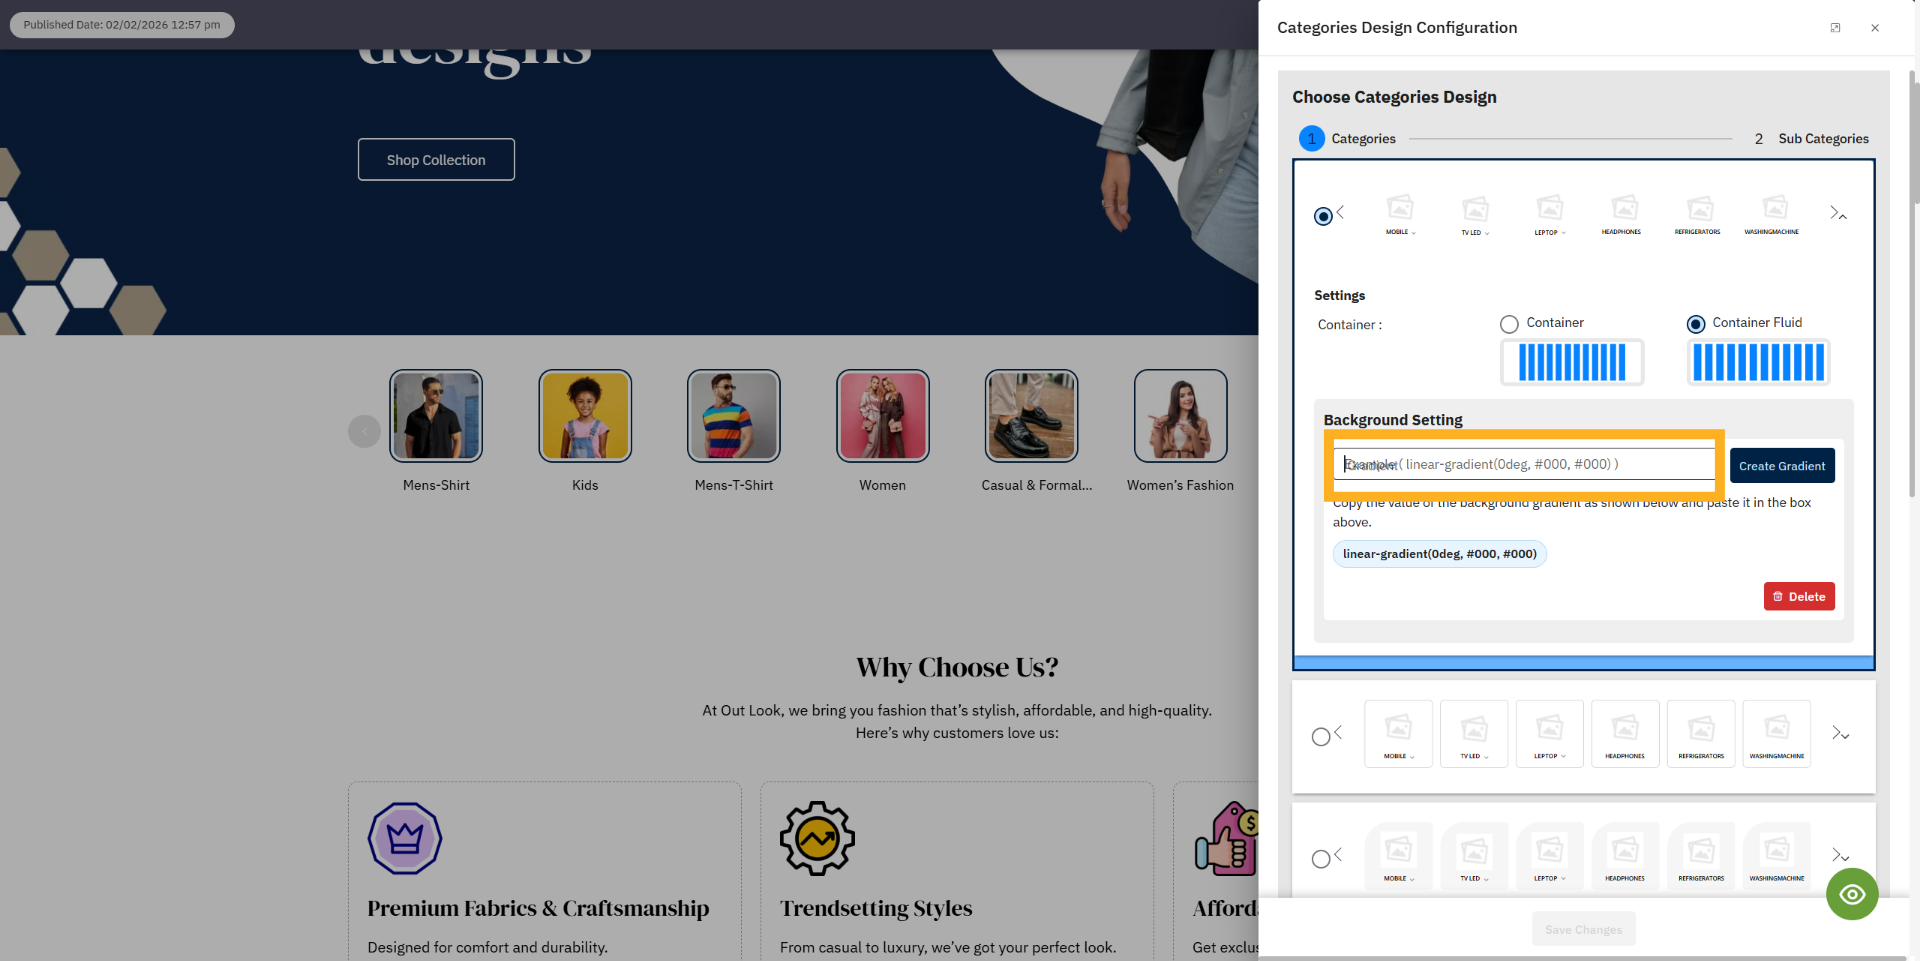1920x961 pixels.
Task: Click the categories carousel previous arrow on page
Action: pyautogui.click(x=364, y=431)
